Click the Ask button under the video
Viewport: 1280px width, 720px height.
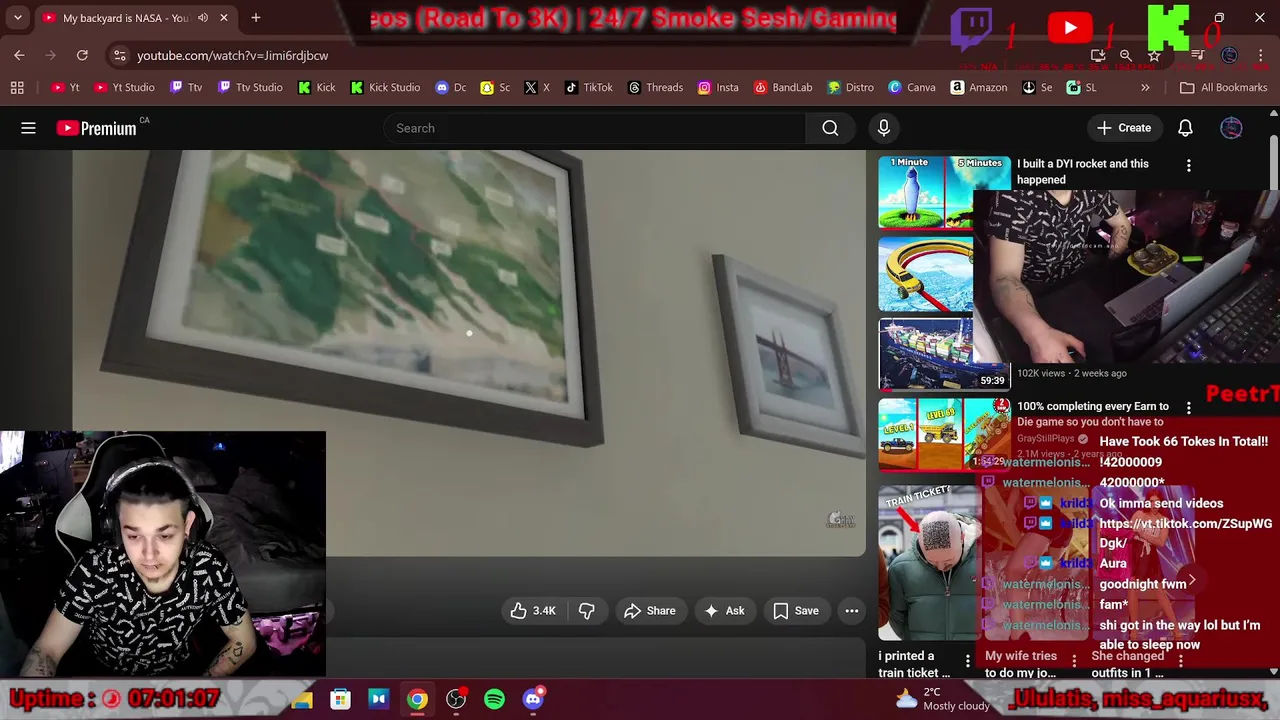click(x=724, y=611)
